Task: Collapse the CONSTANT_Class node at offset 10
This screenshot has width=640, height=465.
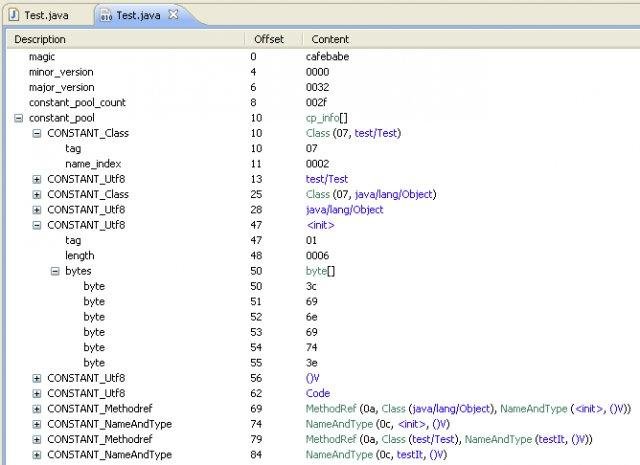Action: tap(37, 133)
